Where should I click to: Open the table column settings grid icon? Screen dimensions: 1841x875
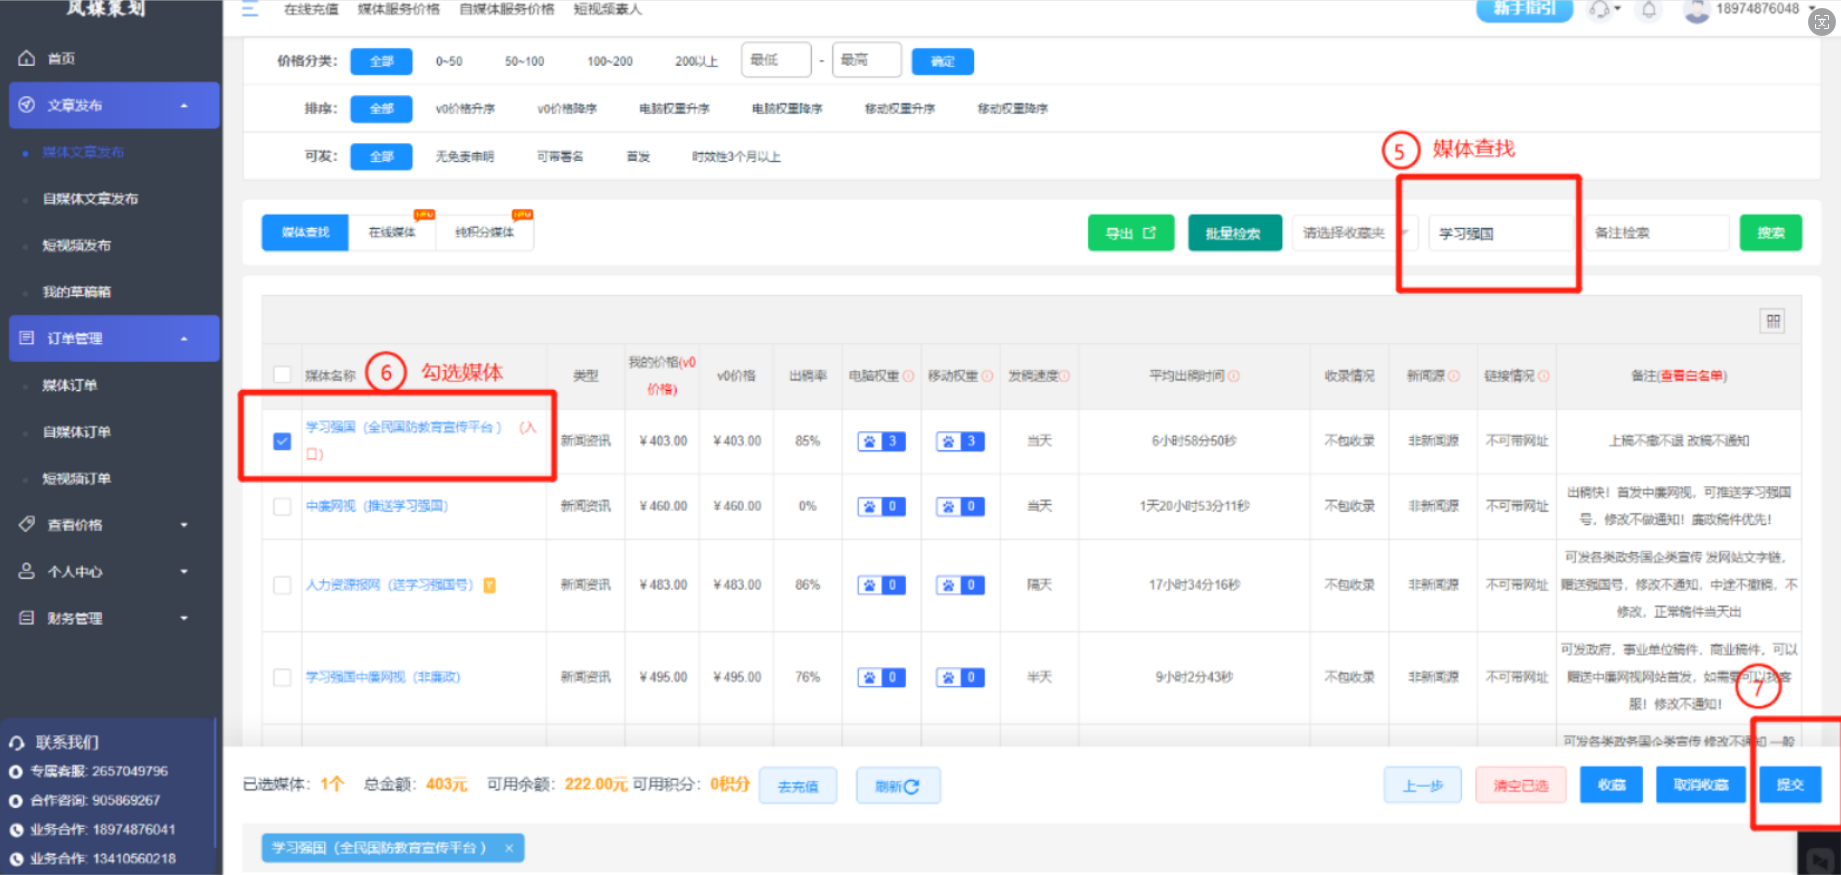(x=1773, y=321)
